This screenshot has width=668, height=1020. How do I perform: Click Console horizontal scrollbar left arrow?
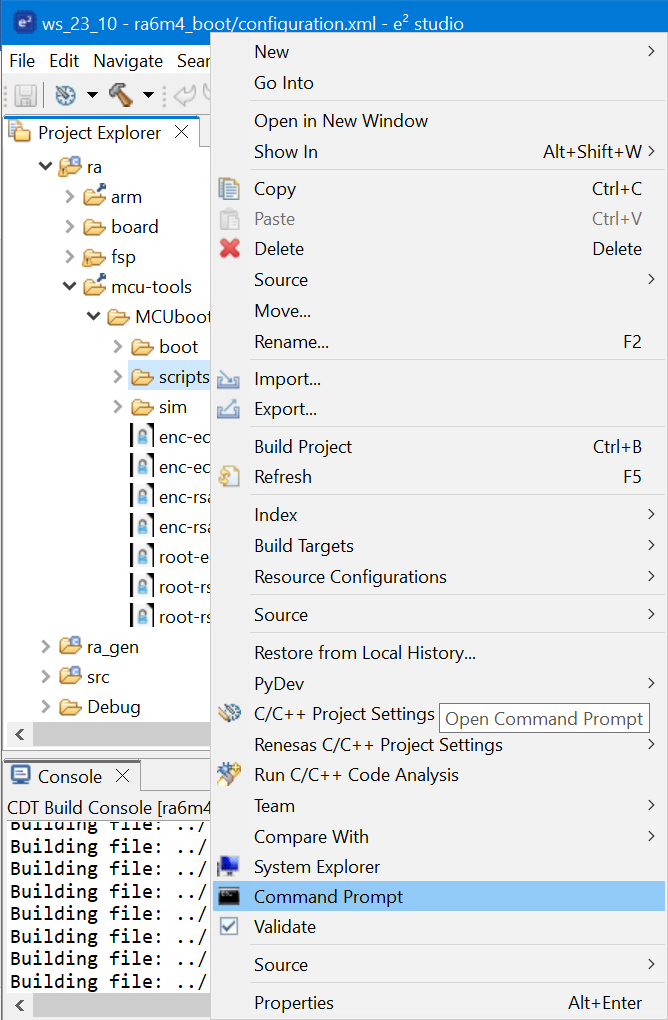pos(20,1005)
